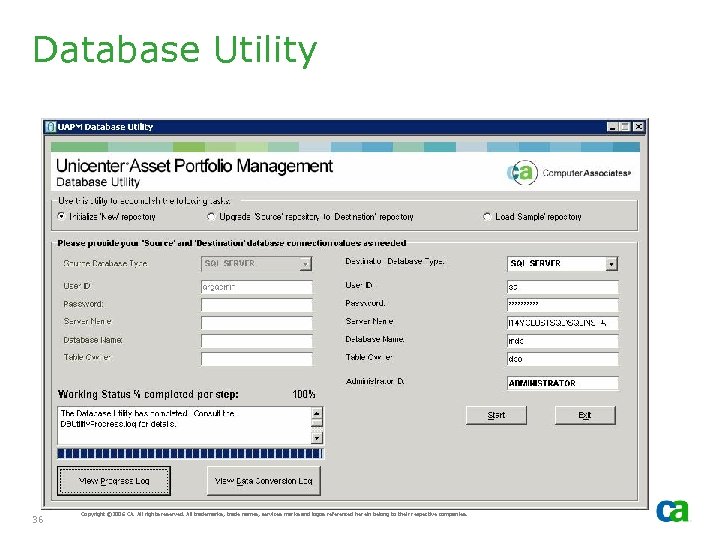Click the destination Database Name field
720x540 pixels.
pos(562,341)
